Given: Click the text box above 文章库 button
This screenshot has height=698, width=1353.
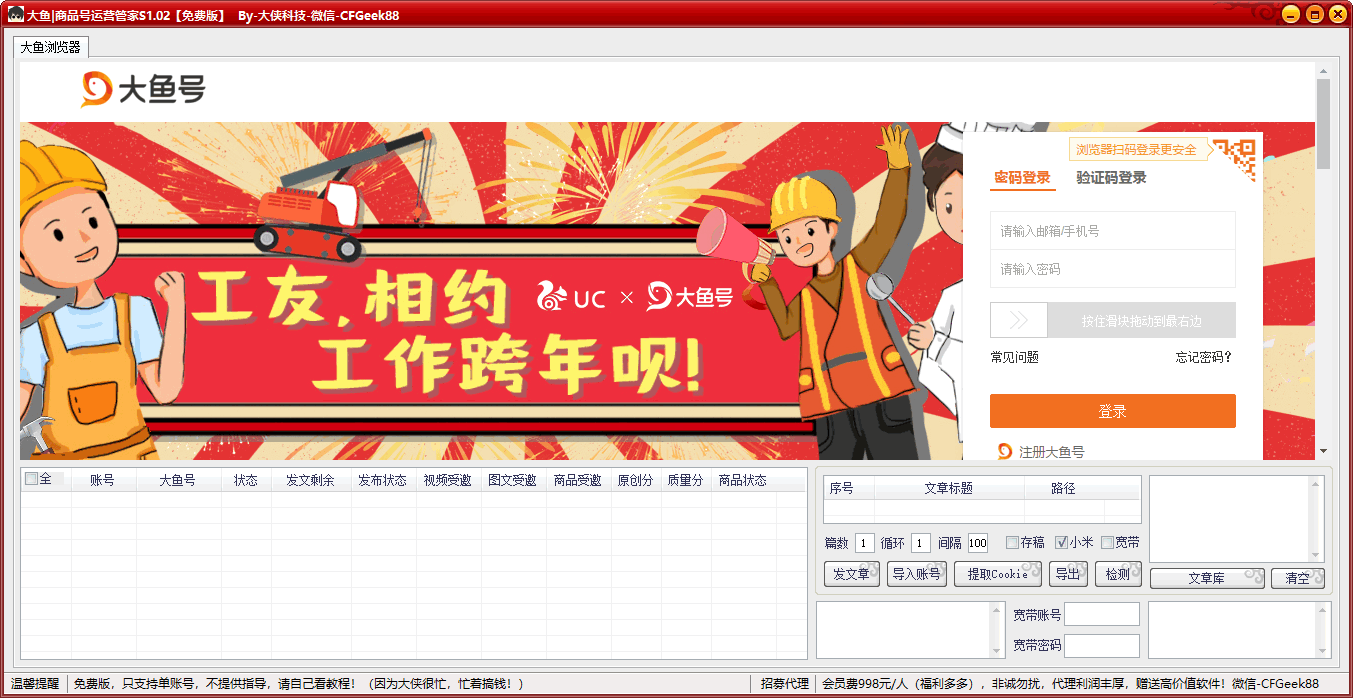Looking at the screenshot, I should pyautogui.click(x=1237, y=519).
